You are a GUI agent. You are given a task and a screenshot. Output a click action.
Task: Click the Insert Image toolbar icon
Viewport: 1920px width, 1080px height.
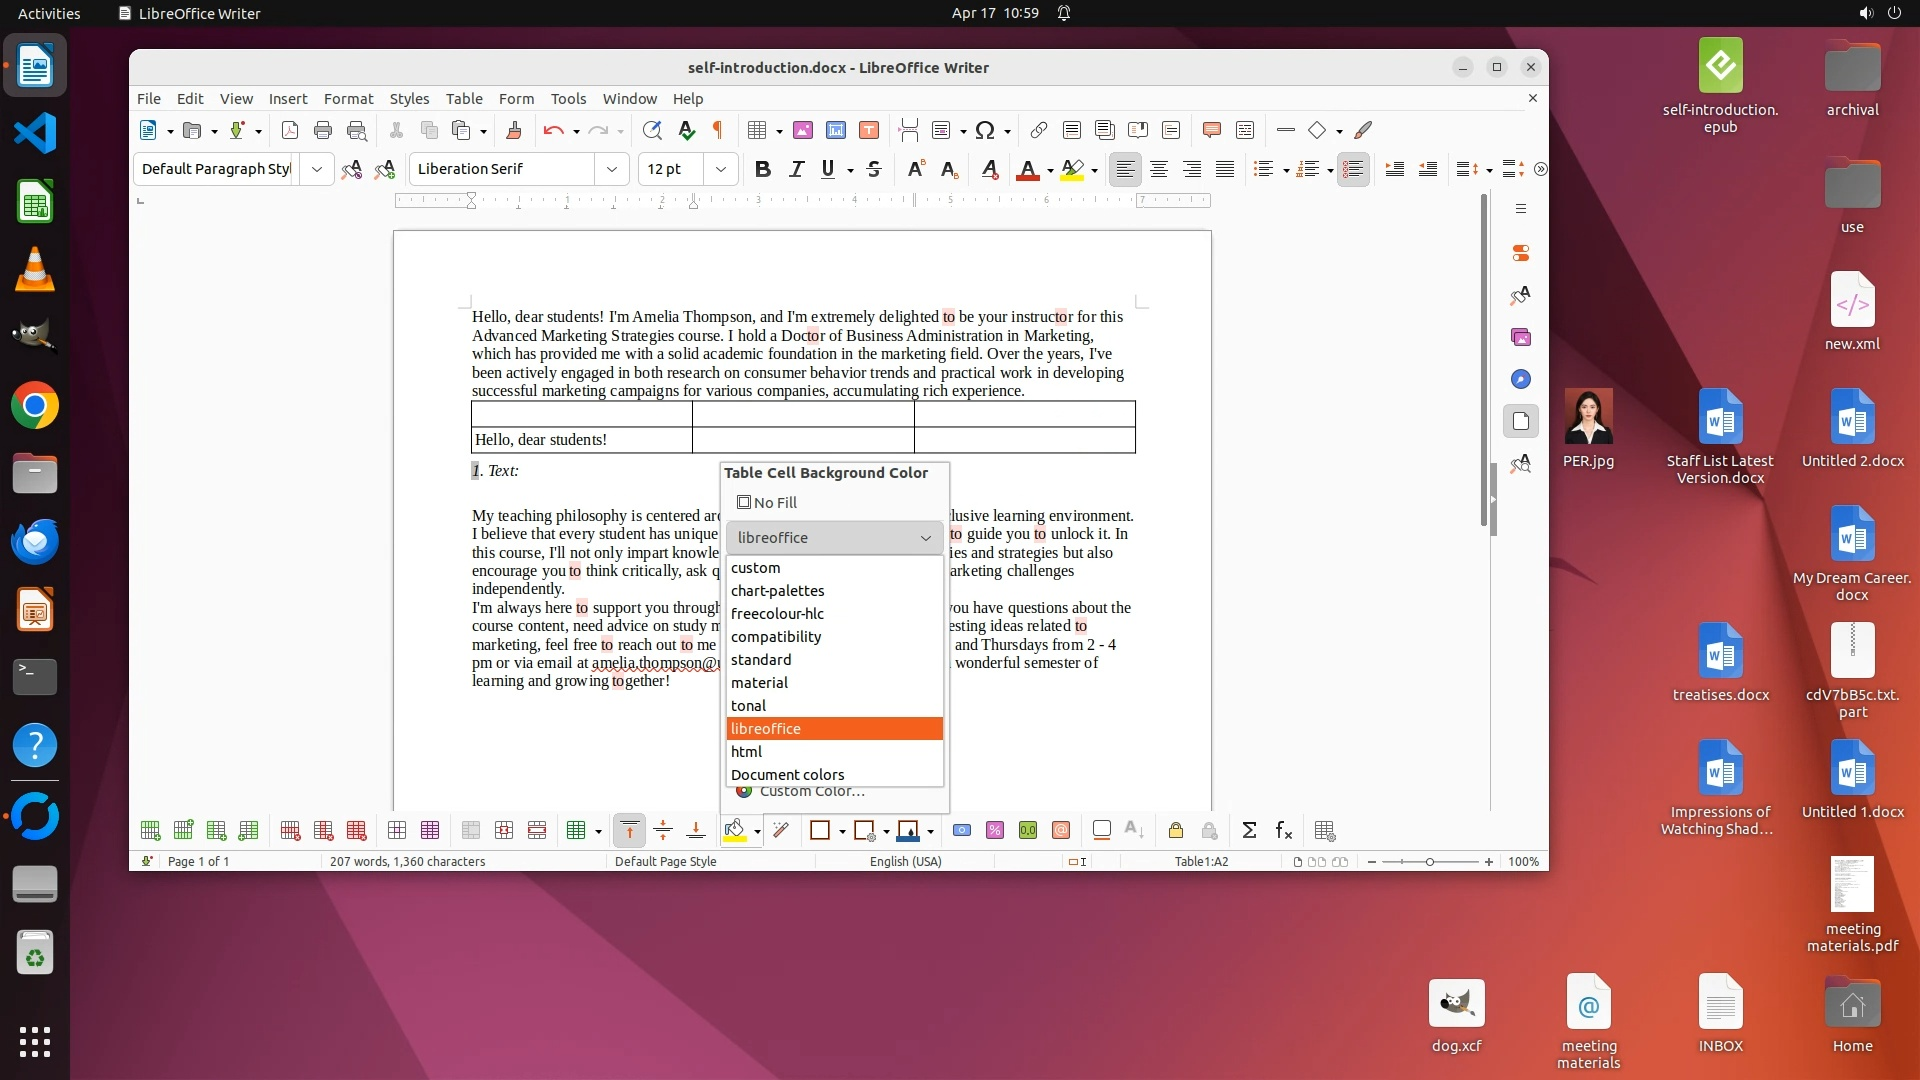tap(803, 130)
